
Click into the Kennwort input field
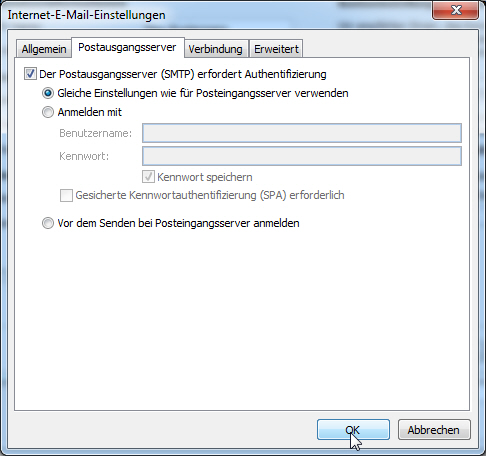tap(302, 156)
